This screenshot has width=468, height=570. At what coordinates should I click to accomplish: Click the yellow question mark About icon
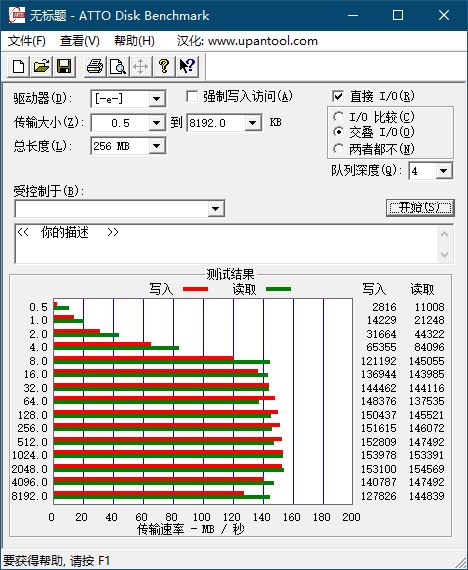(164, 67)
